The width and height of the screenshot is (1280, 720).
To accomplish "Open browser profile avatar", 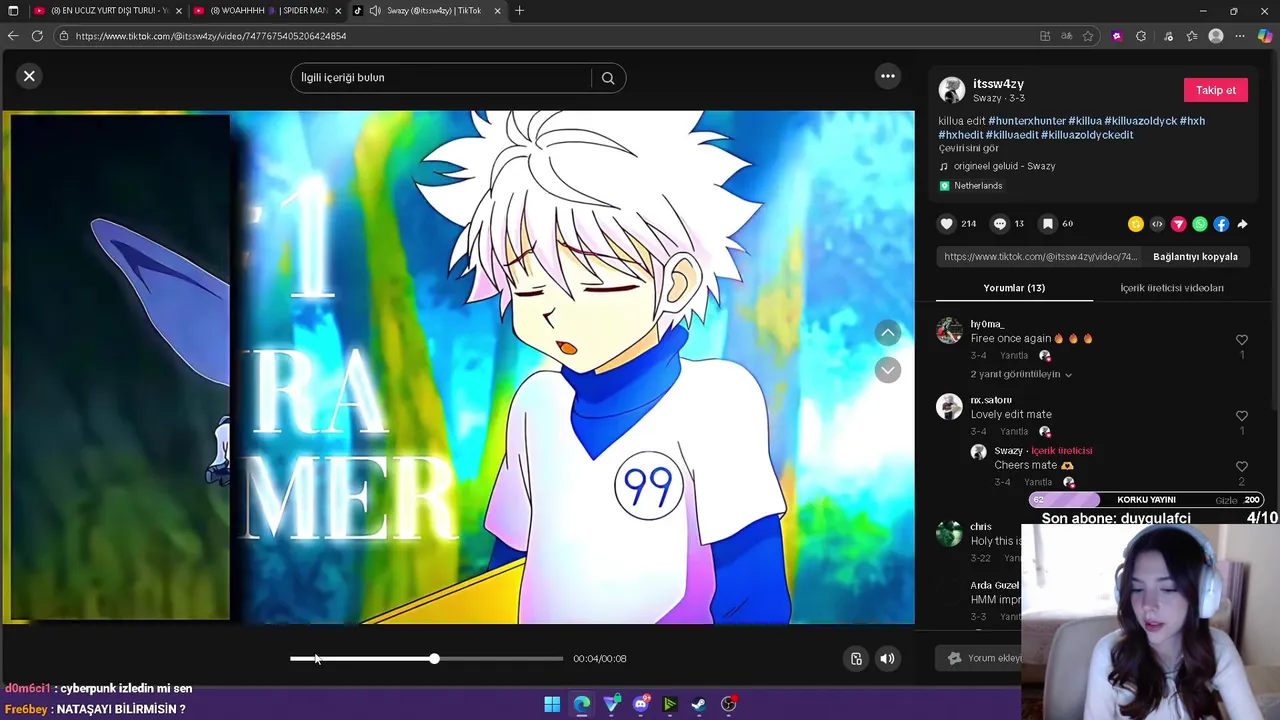I will pyautogui.click(x=1216, y=36).
